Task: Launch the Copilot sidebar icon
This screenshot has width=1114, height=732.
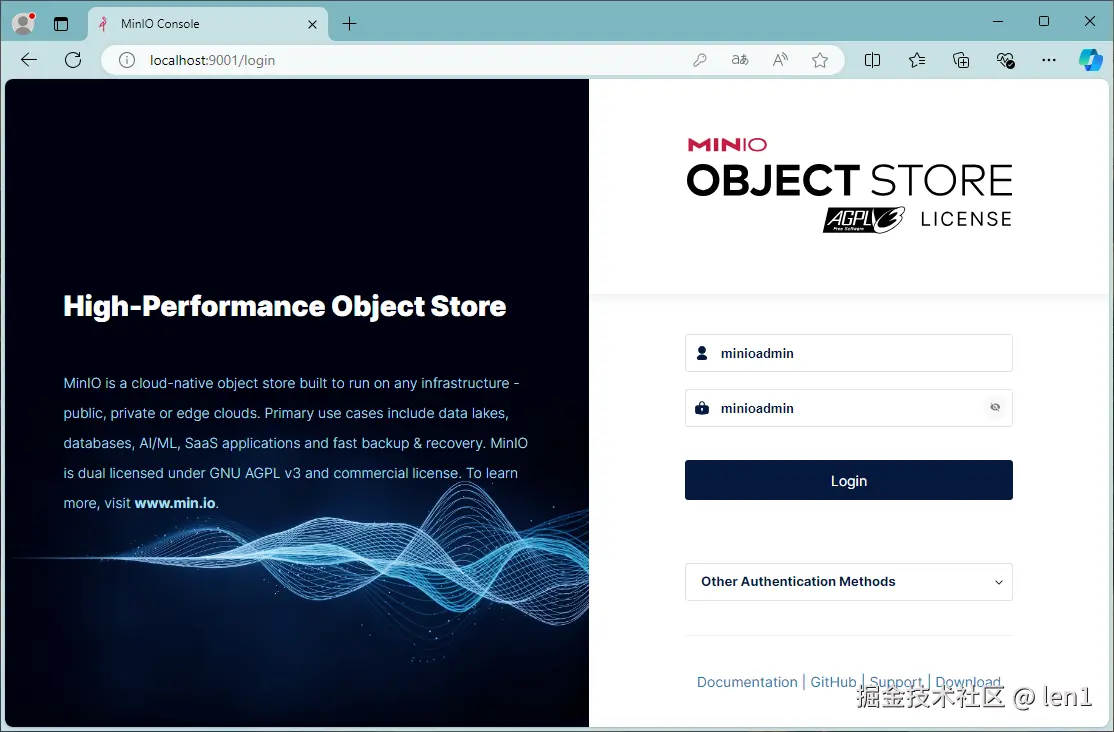Action: [x=1091, y=60]
